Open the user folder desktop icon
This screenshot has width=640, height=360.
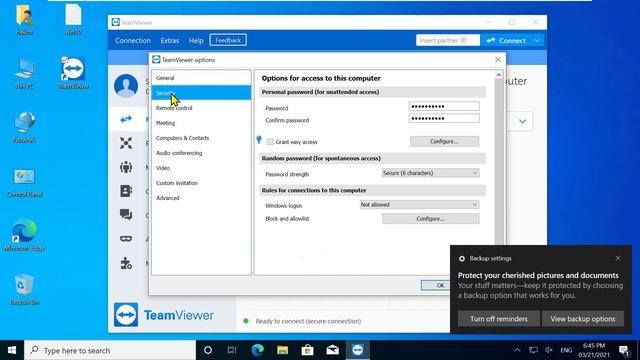[24, 19]
